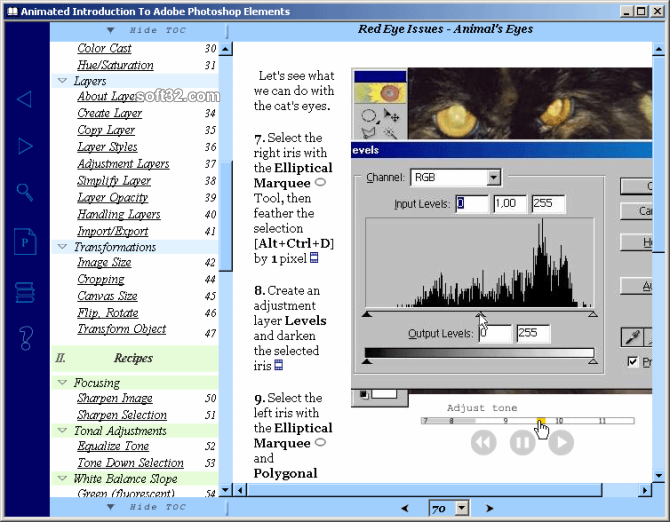Go to previous page arrow at bottom
The width and height of the screenshot is (670, 522).
(x=405, y=508)
